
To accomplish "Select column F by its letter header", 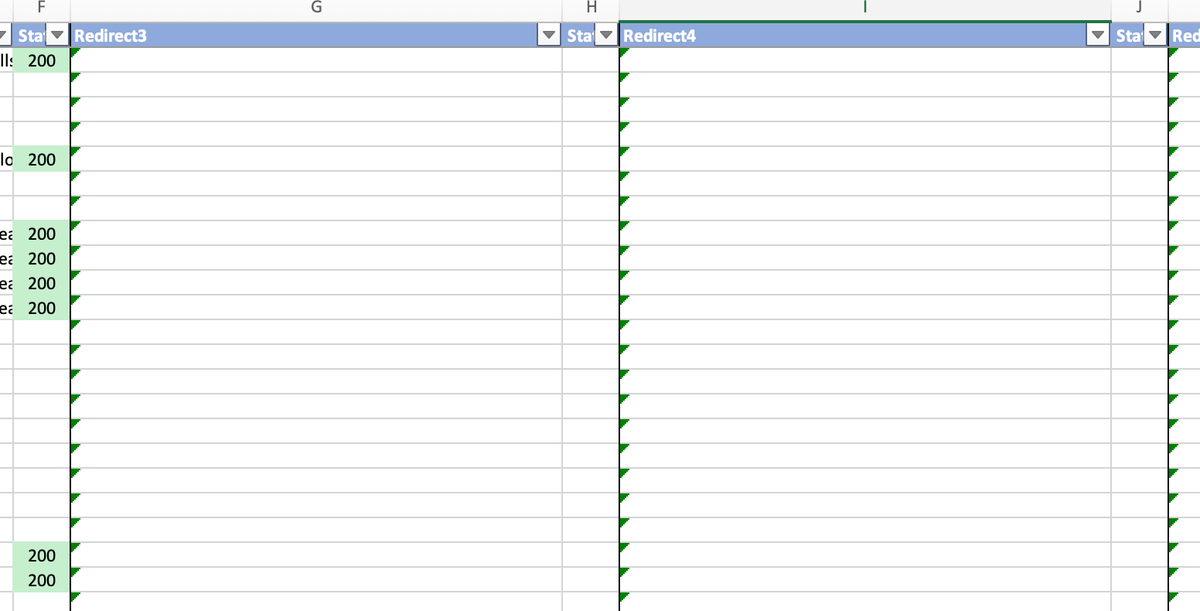I will tap(41, 9).
